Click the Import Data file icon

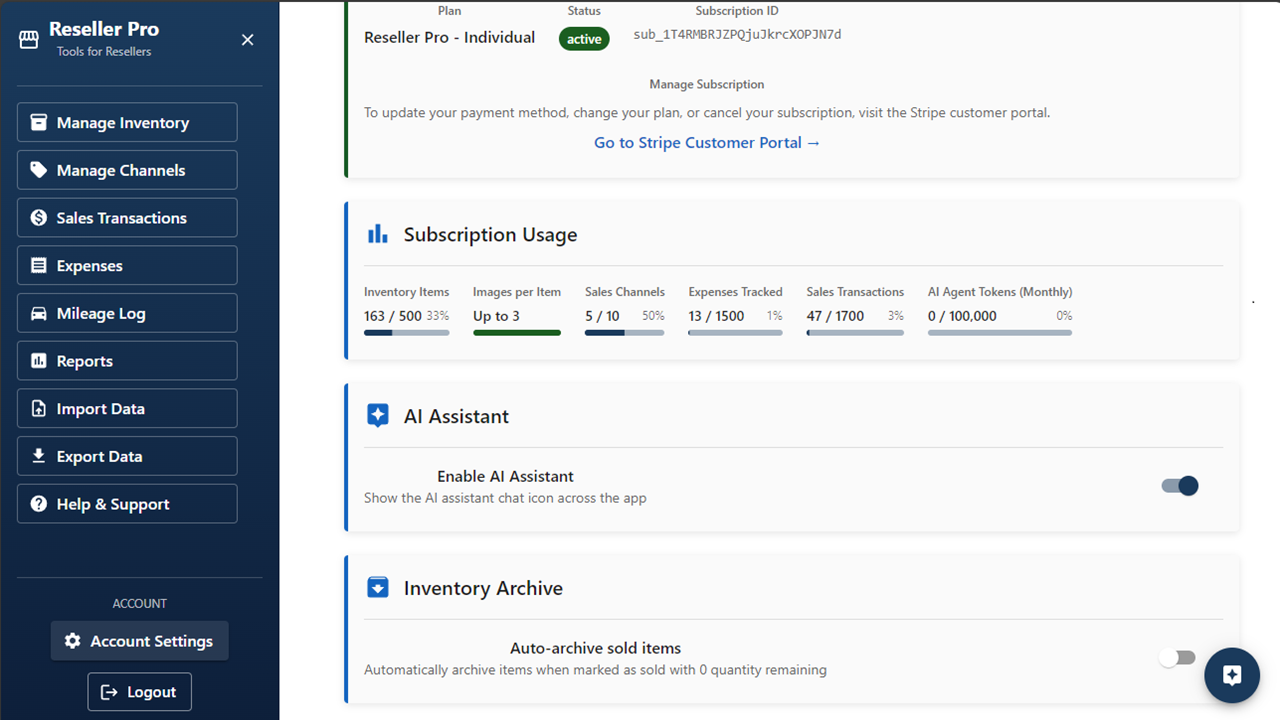39,408
